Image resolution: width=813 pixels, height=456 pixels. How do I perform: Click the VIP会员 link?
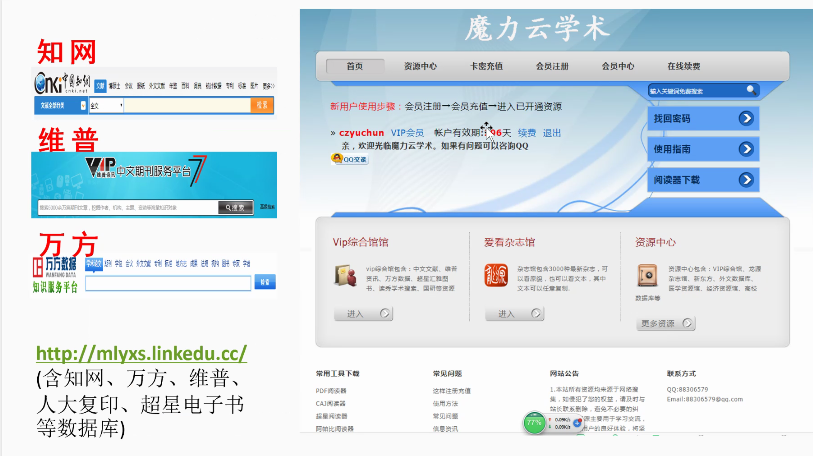tap(407, 133)
